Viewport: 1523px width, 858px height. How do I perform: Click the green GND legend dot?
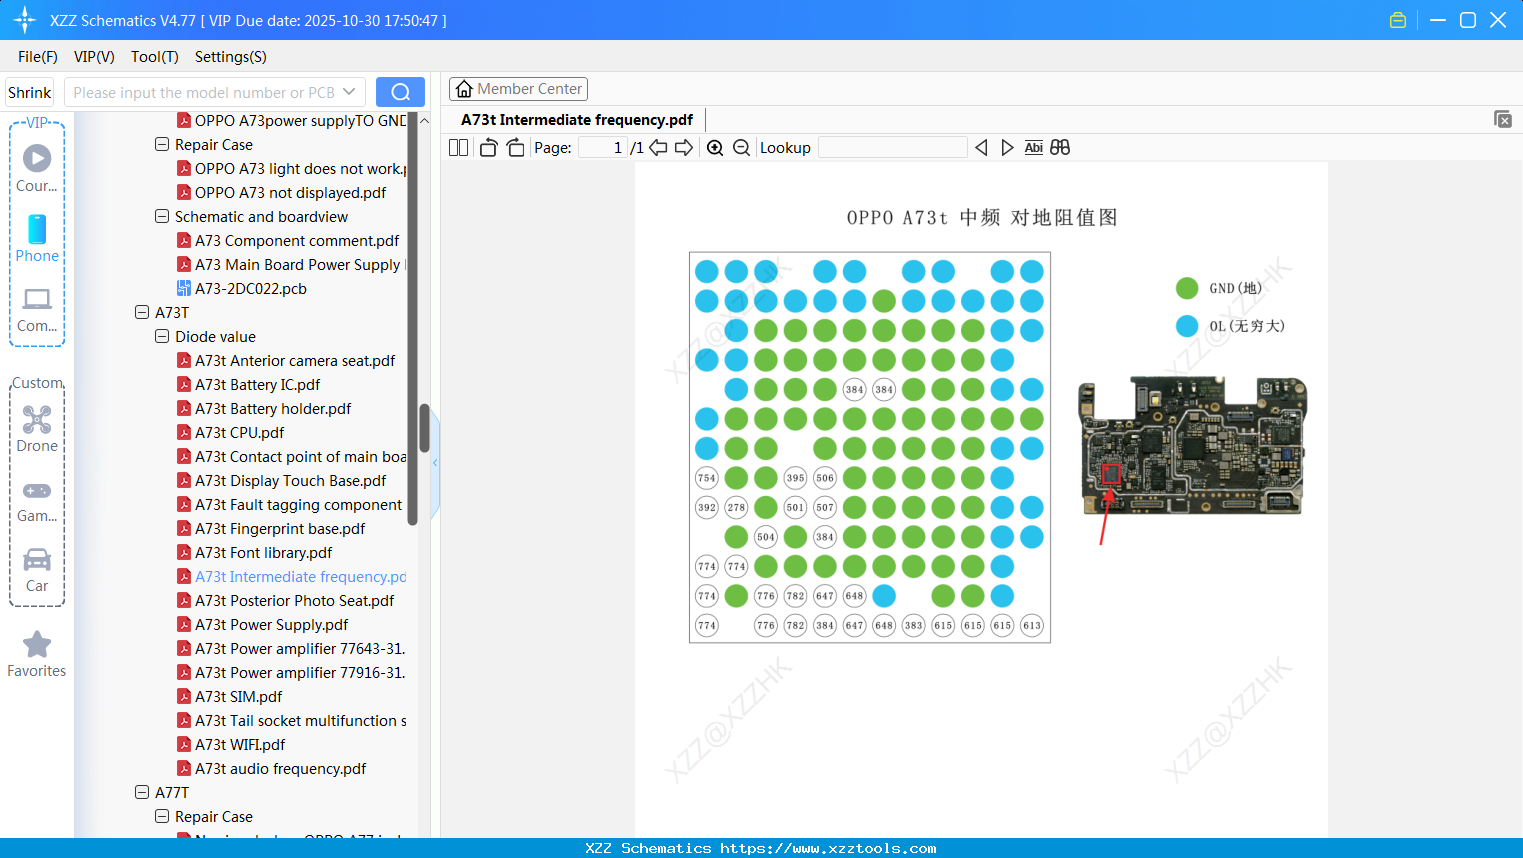pos(1187,288)
